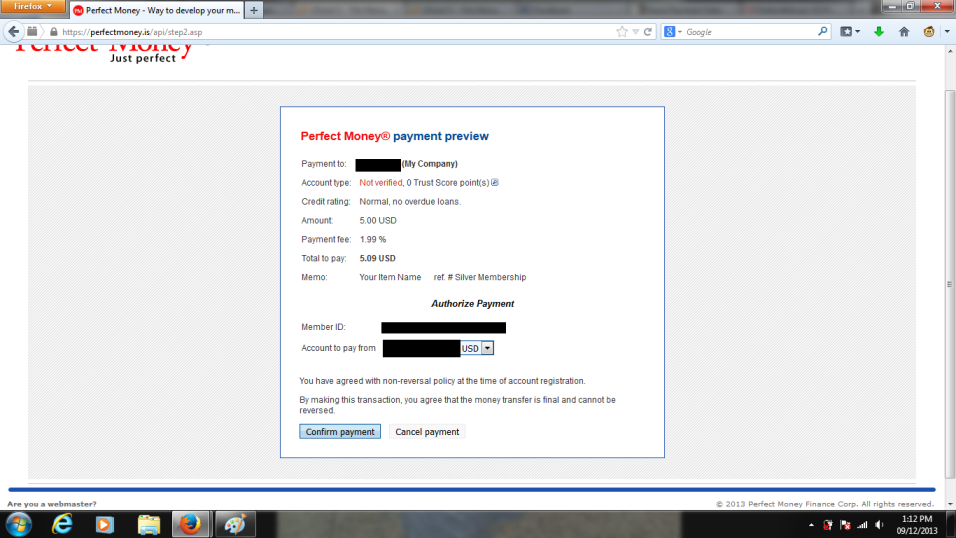Click the scrollbar down arrow

(x=950, y=504)
